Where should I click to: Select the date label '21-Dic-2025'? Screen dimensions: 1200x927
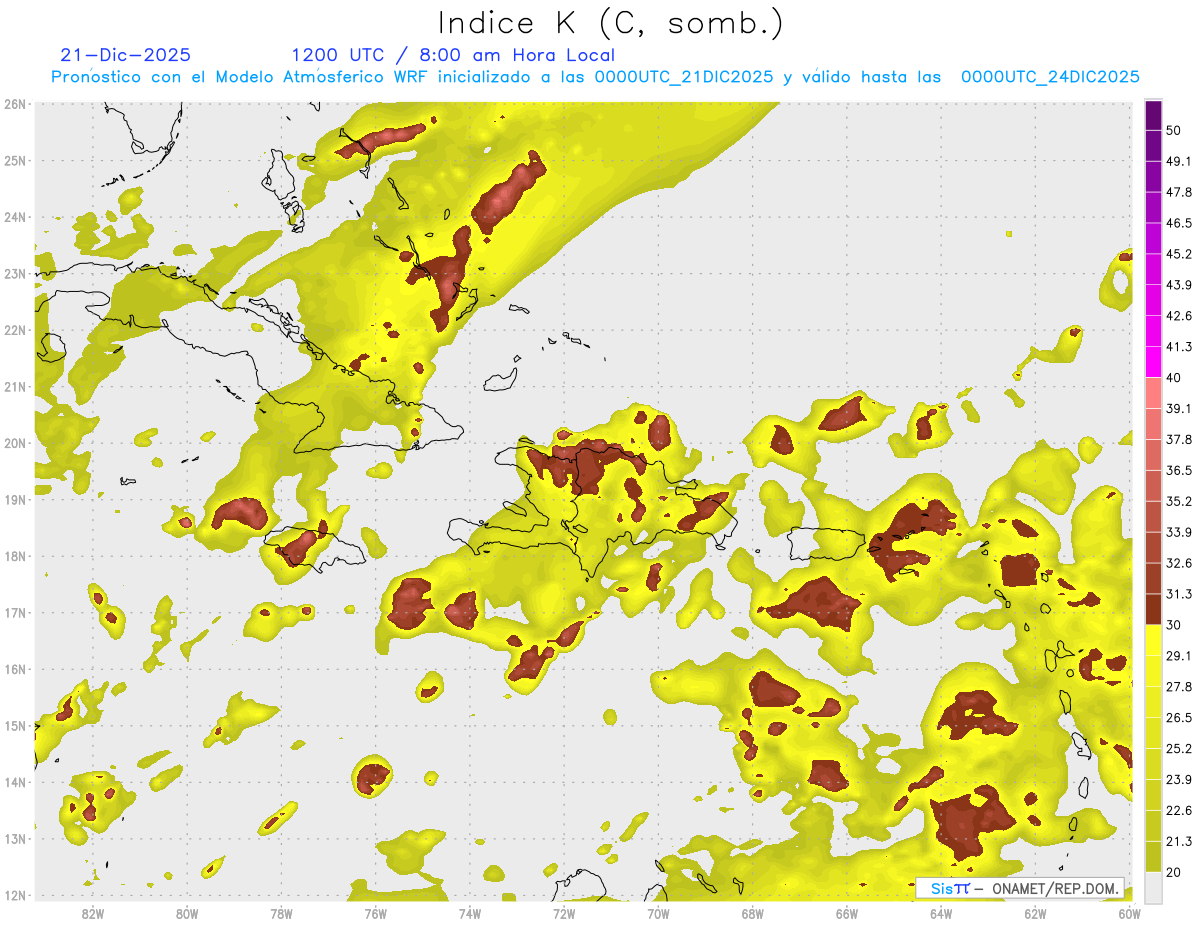coord(125,55)
